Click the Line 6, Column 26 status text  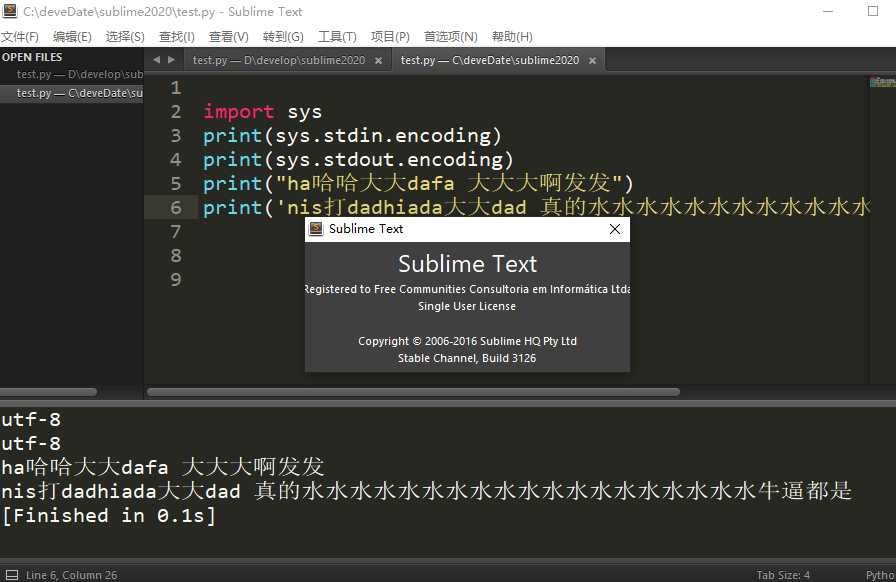[71, 575]
